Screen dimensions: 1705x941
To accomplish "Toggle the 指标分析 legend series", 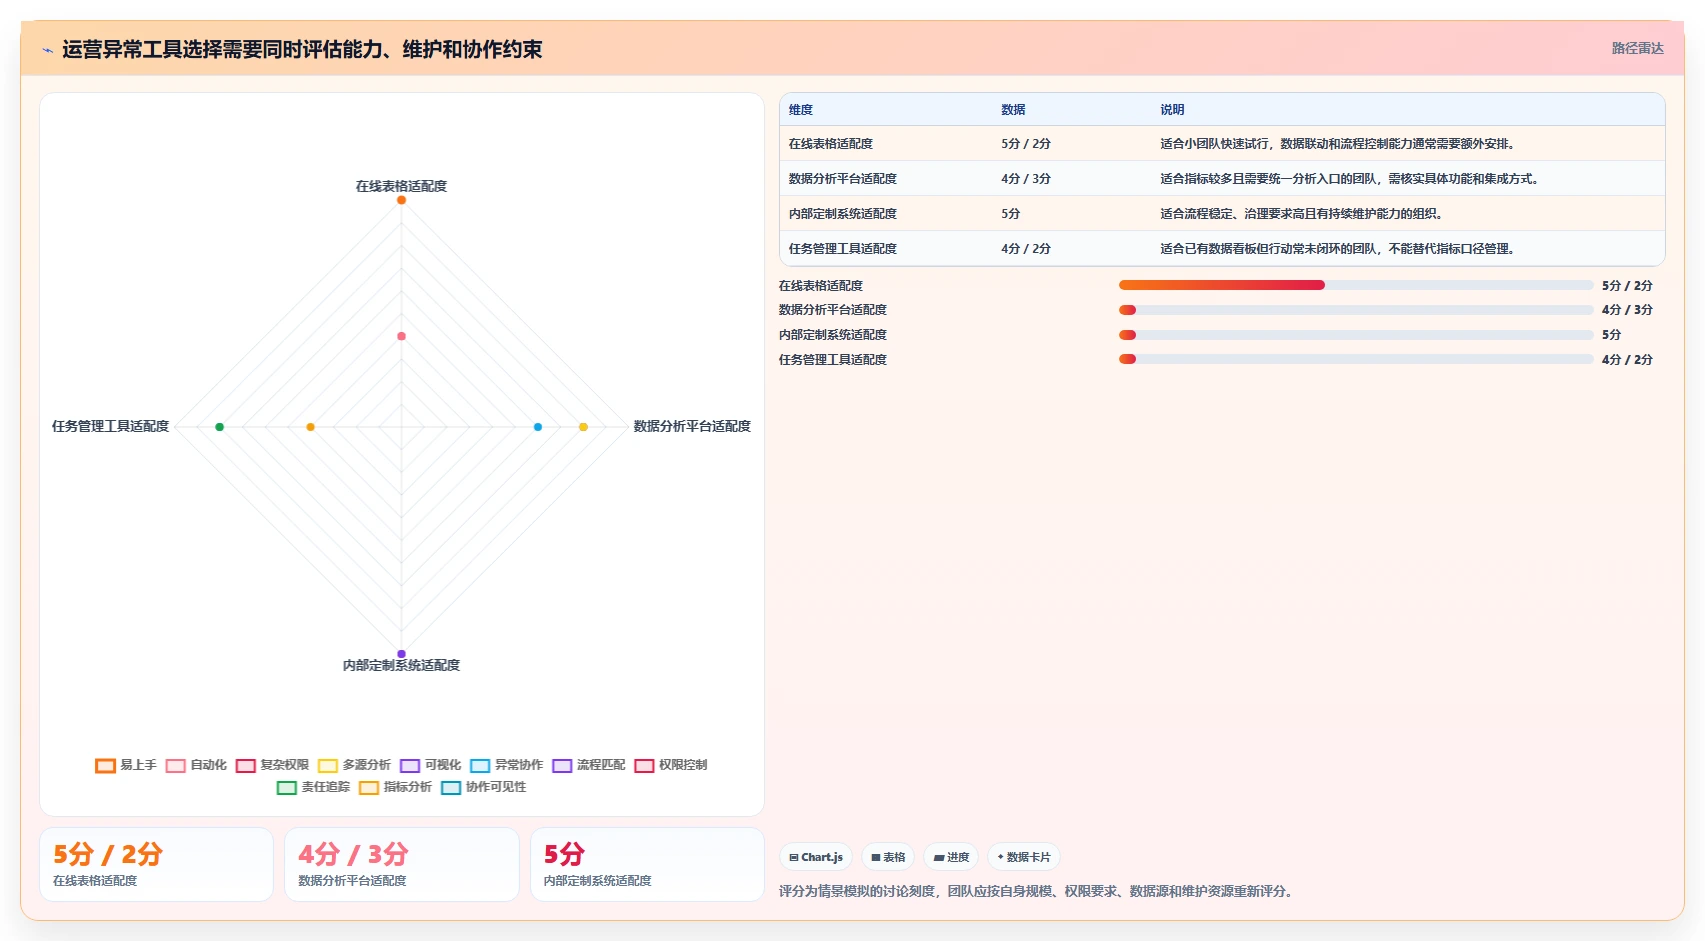I will (x=395, y=787).
